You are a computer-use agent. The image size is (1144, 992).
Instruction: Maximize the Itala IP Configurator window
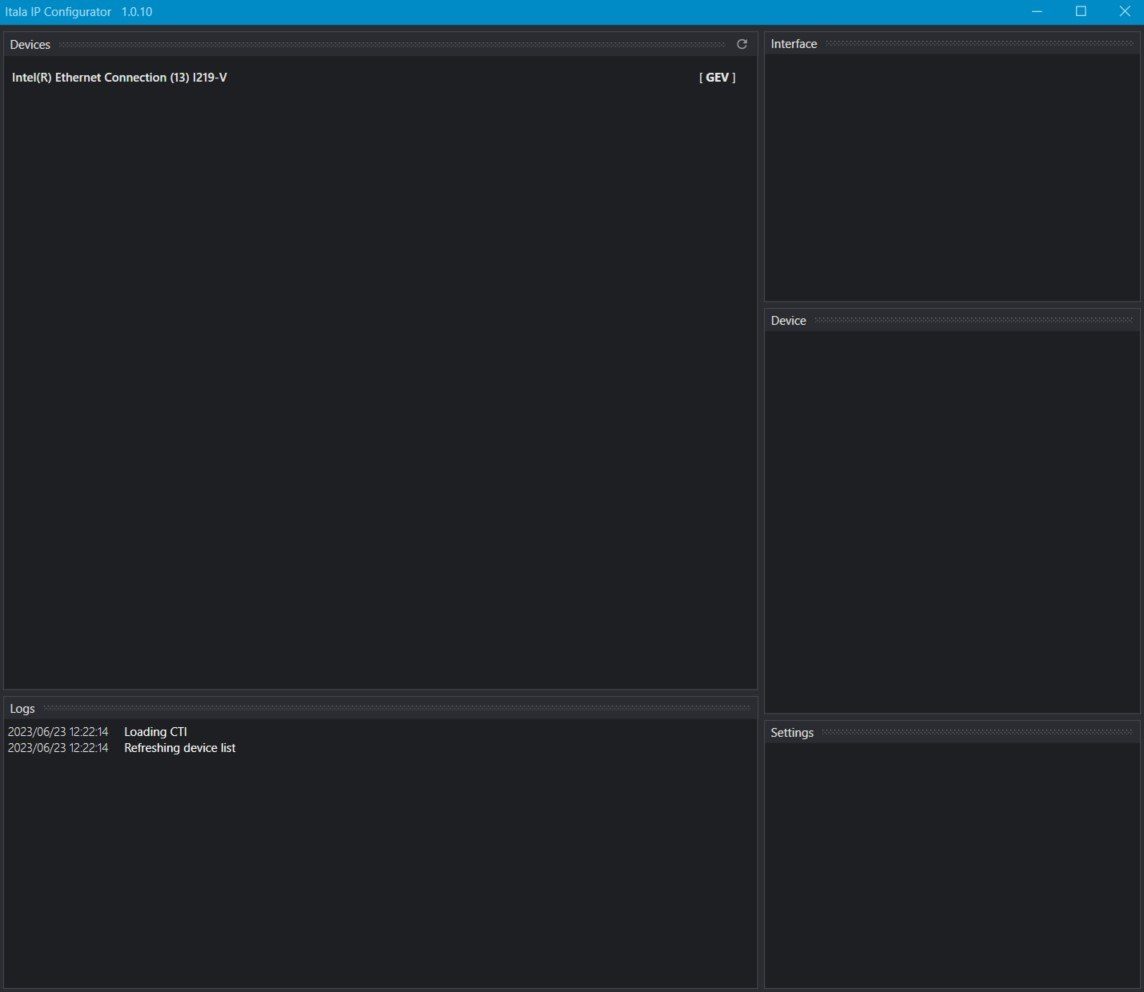[x=1081, y=12]
